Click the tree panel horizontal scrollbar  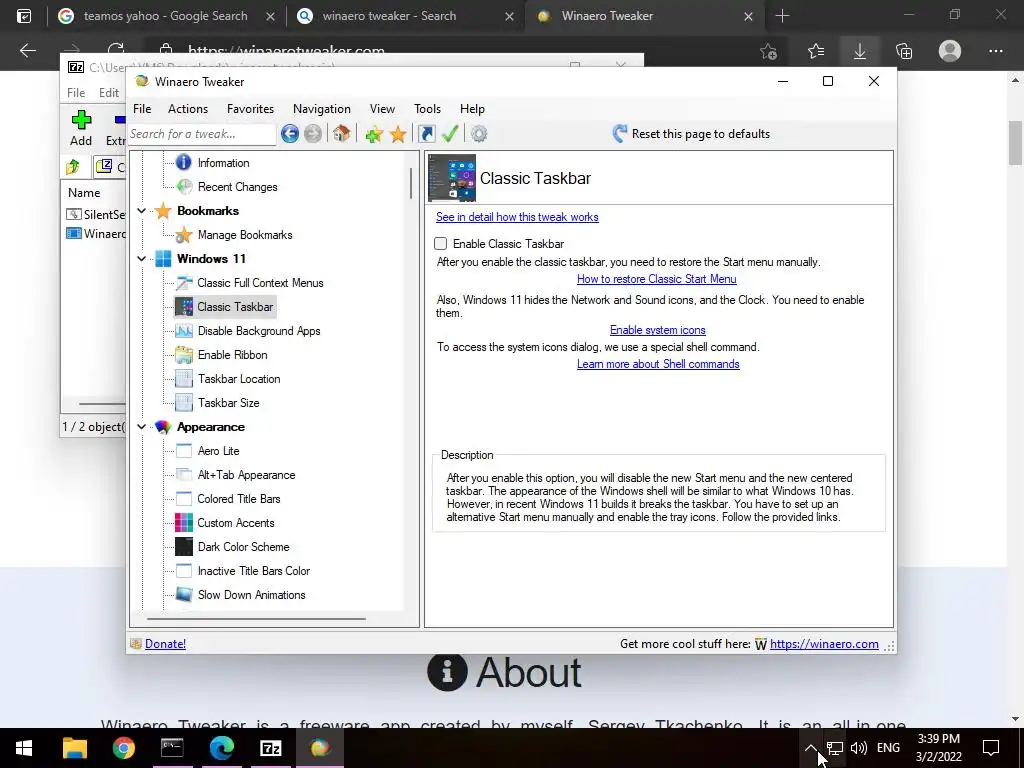pos(256,618)
